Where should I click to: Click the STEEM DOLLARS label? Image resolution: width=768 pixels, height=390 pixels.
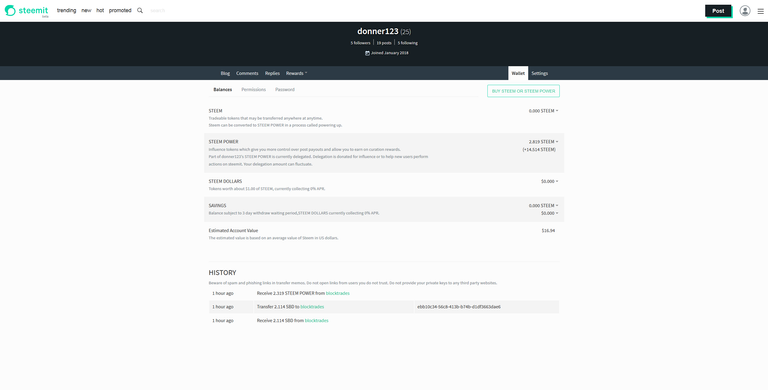pos(225,182)
